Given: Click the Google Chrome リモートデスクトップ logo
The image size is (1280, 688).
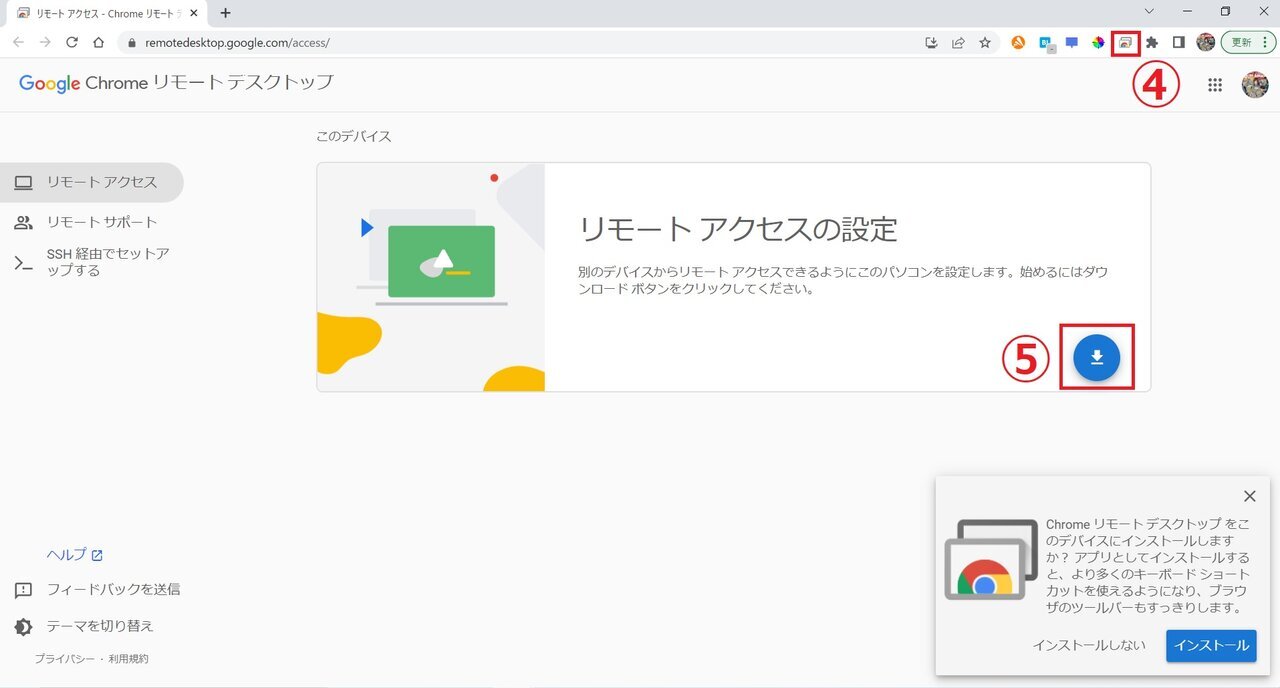Looking at the screenshot, I should [176, 83].
